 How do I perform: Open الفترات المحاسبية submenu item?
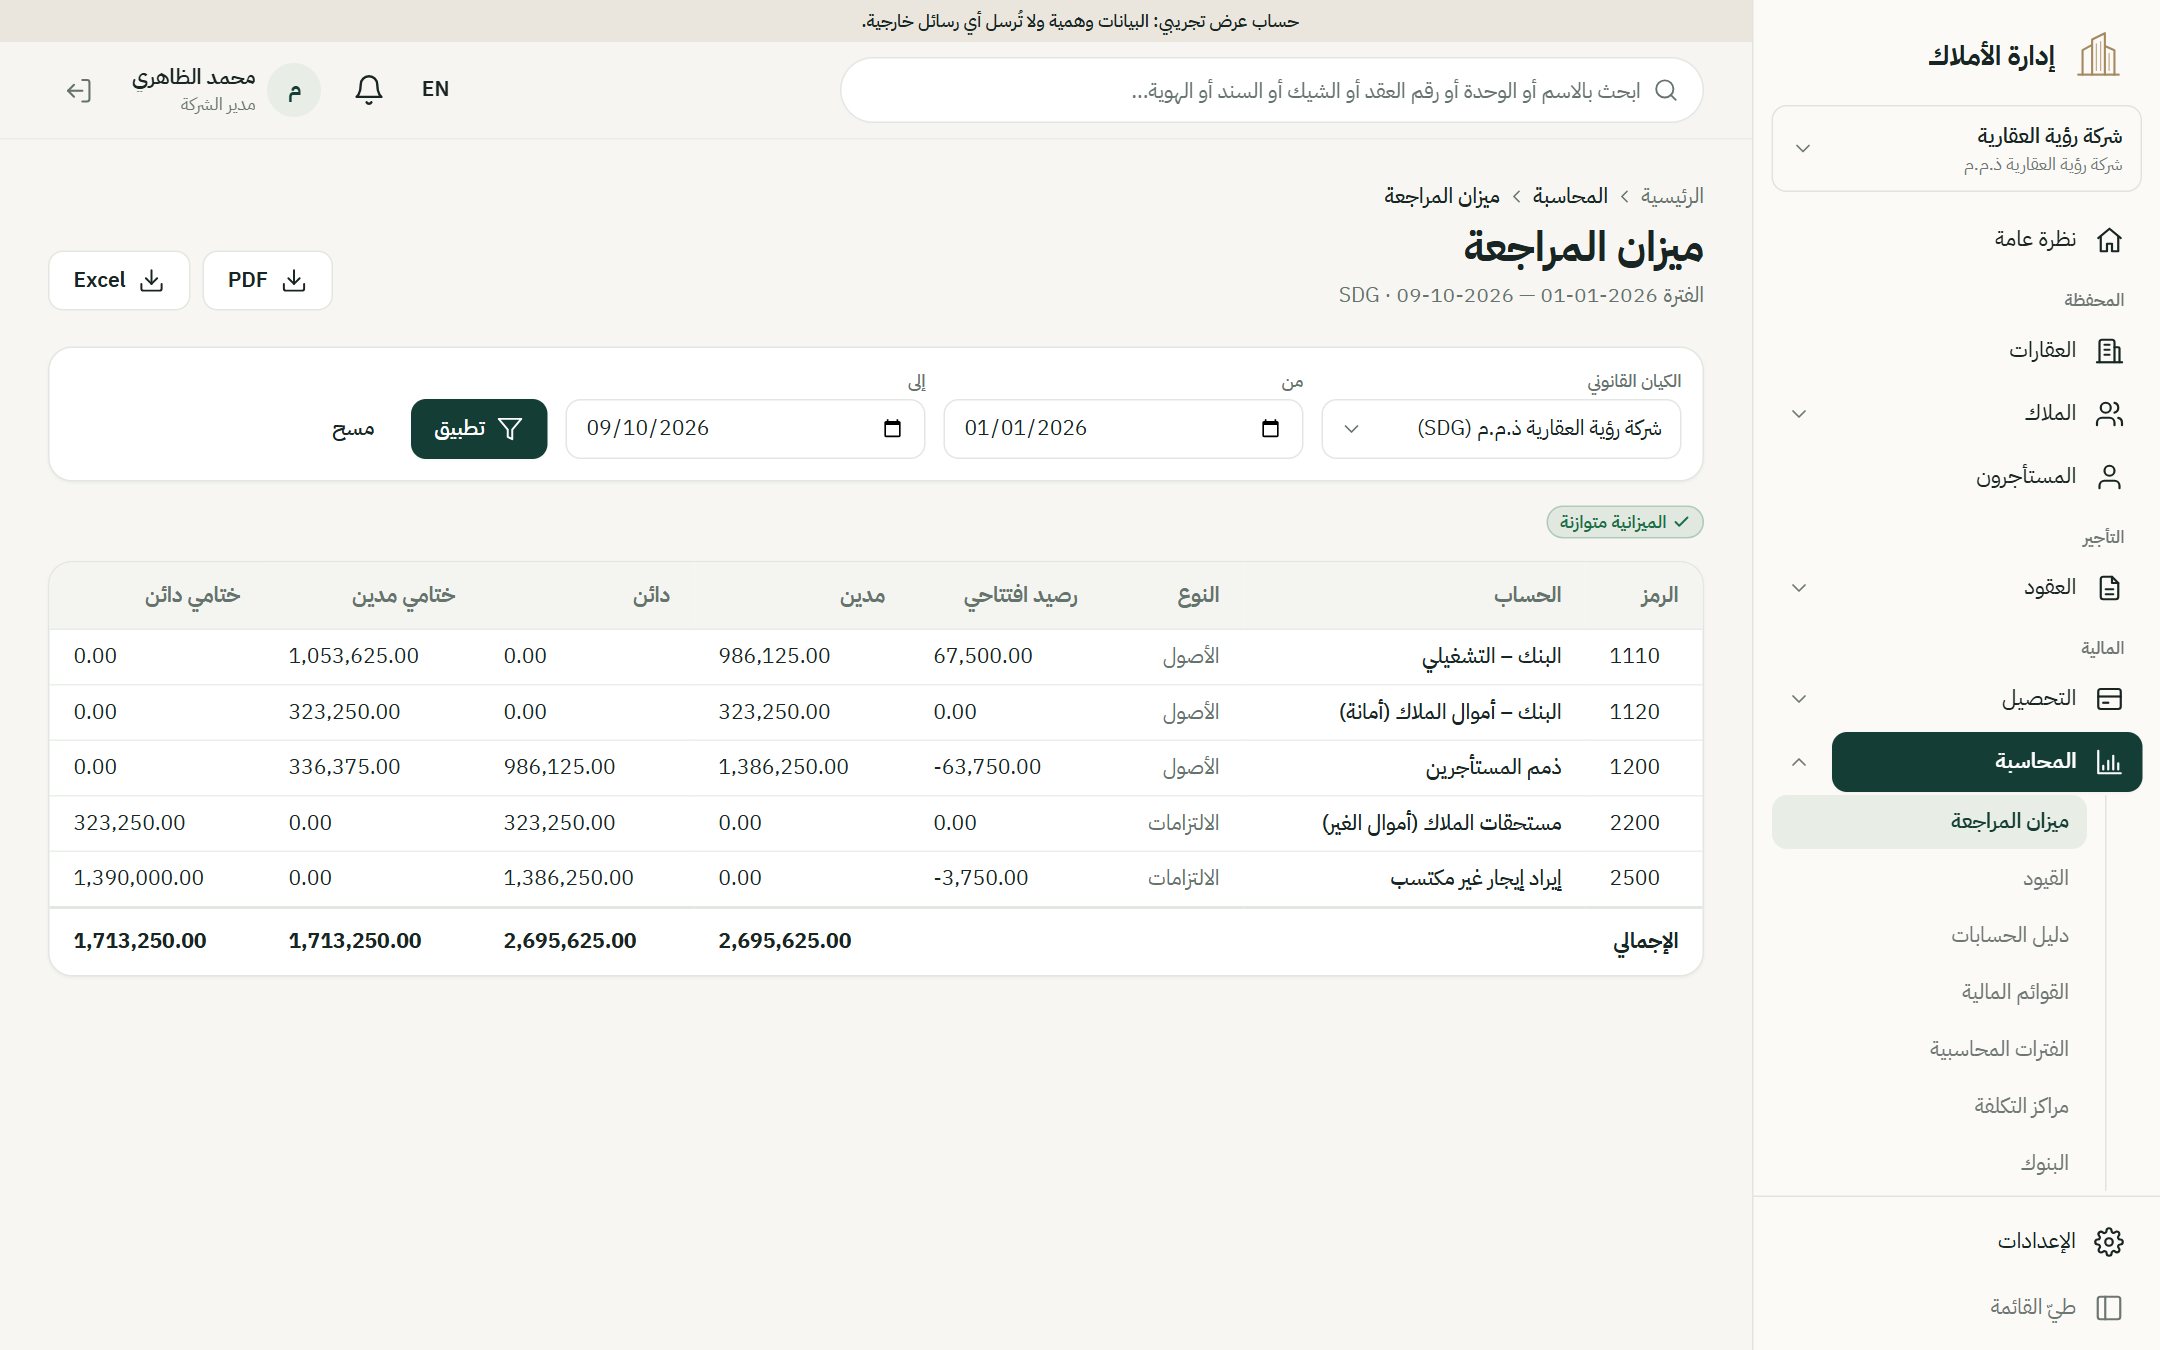coord(1929,1050)
